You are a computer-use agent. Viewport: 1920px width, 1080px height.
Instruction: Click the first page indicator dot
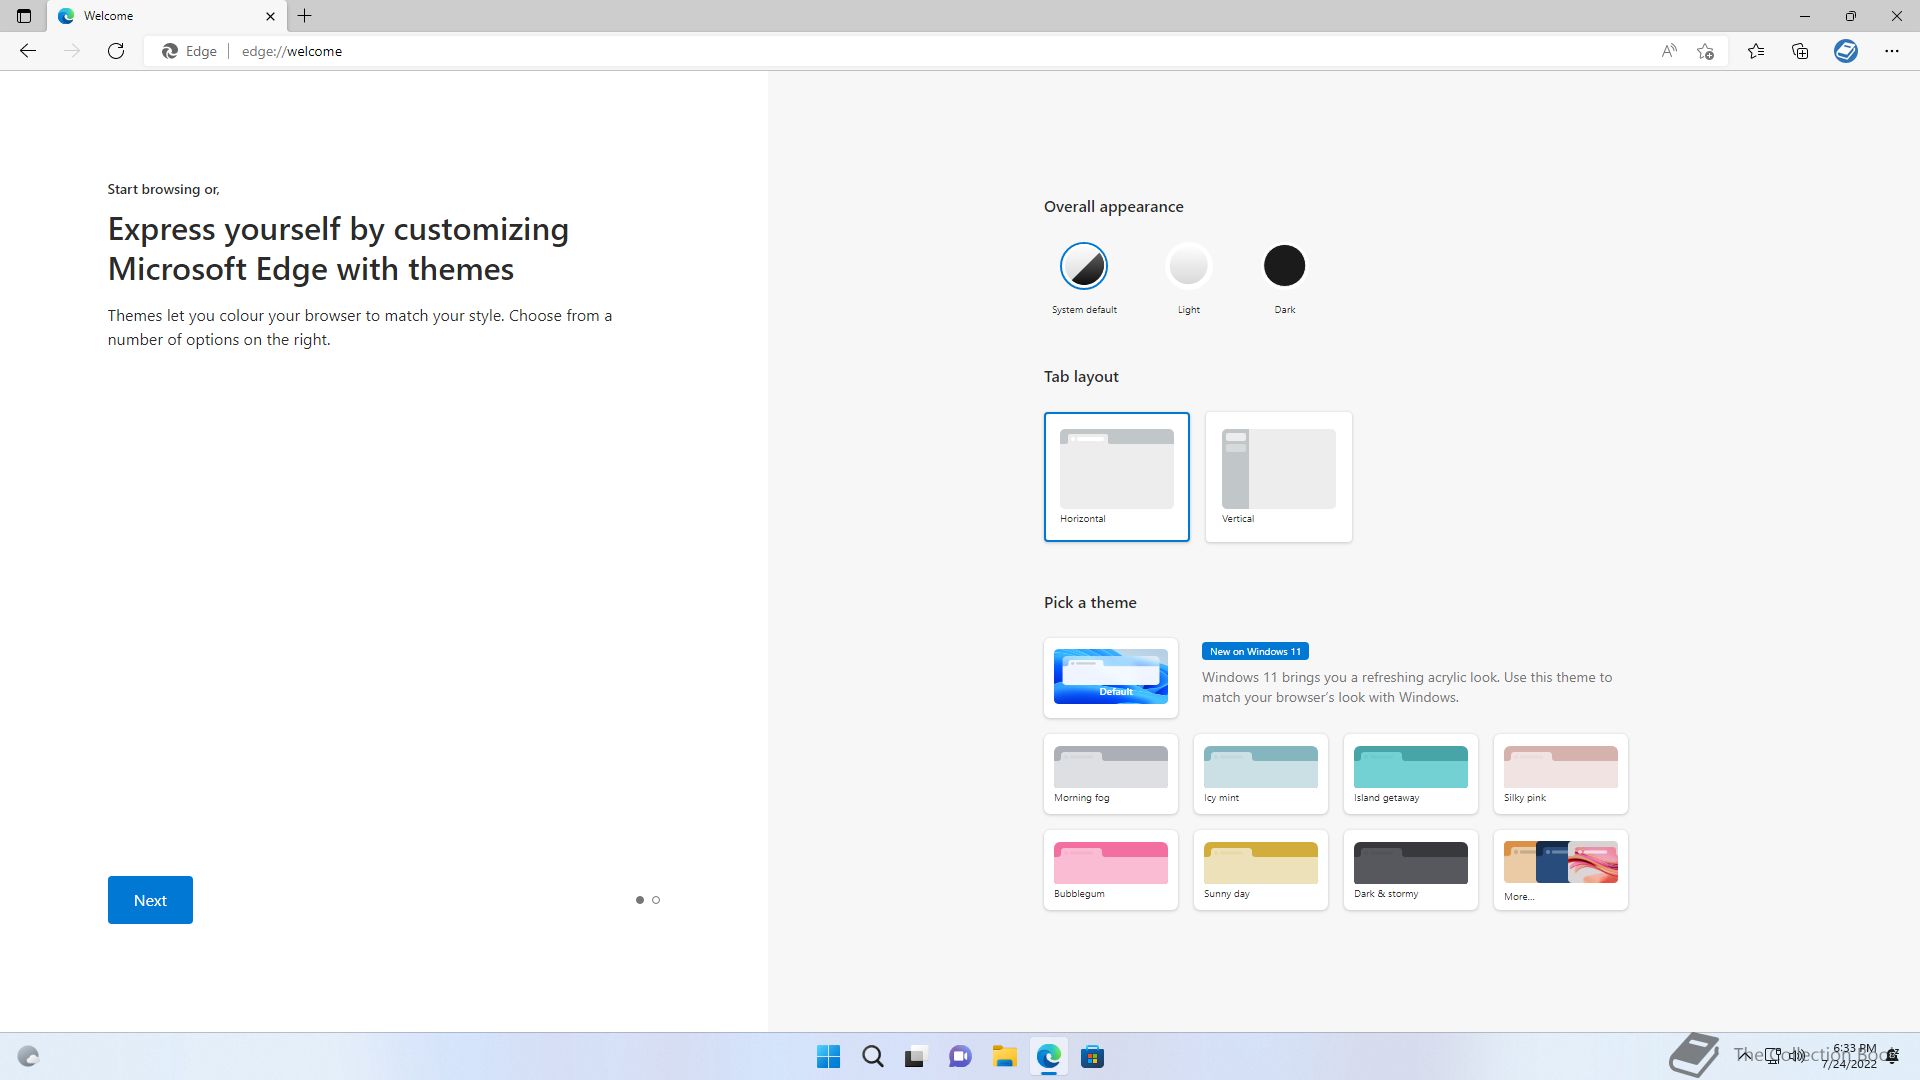pyautogui.click(x=640, y=900)
